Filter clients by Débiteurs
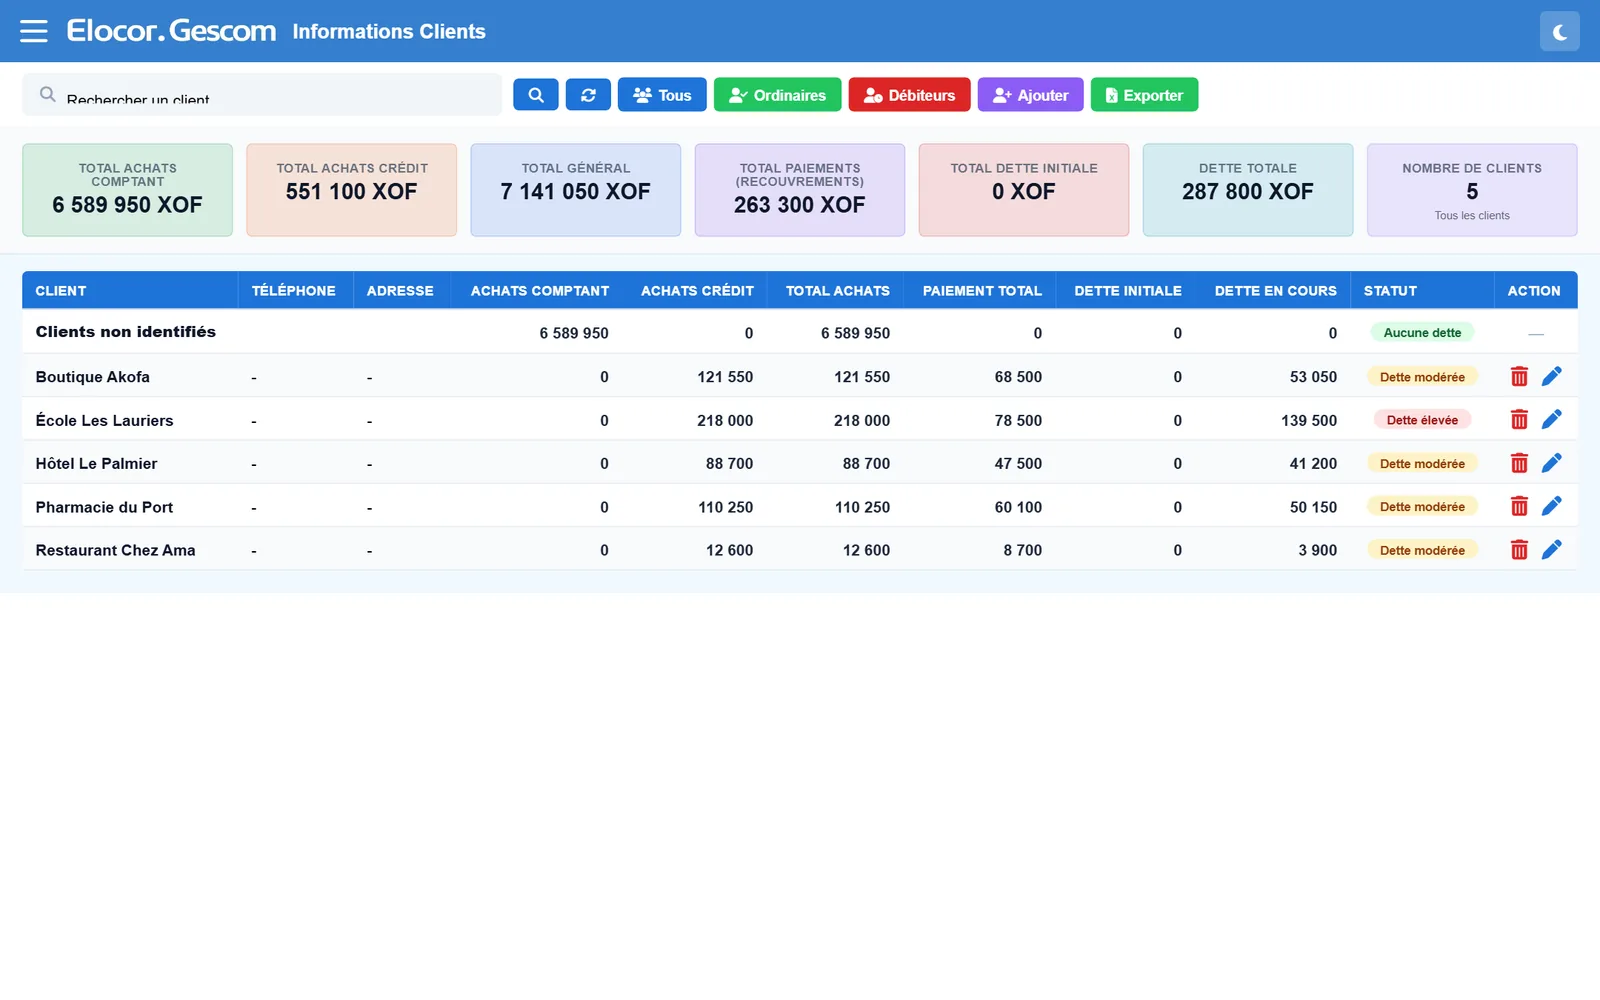This screenshot has width=1600, height=1000. (909, 95)
